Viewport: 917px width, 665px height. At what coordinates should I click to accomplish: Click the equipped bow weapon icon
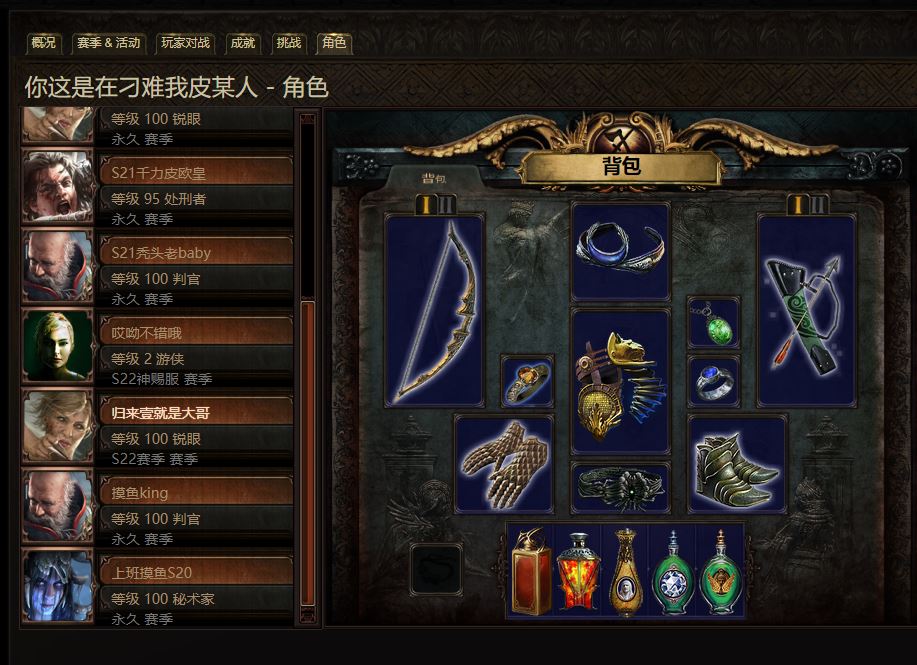434,310
